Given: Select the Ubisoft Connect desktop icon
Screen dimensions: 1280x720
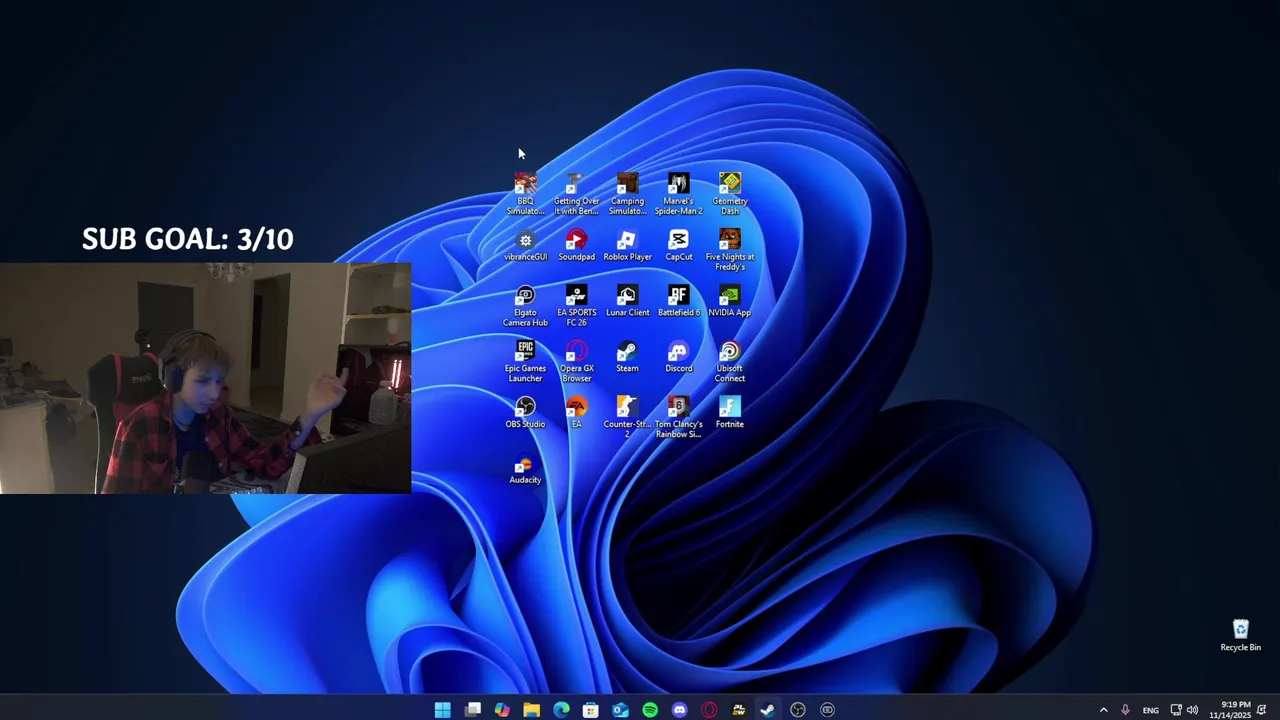Looking at the screenshot, I should click(x=730, y=362).
